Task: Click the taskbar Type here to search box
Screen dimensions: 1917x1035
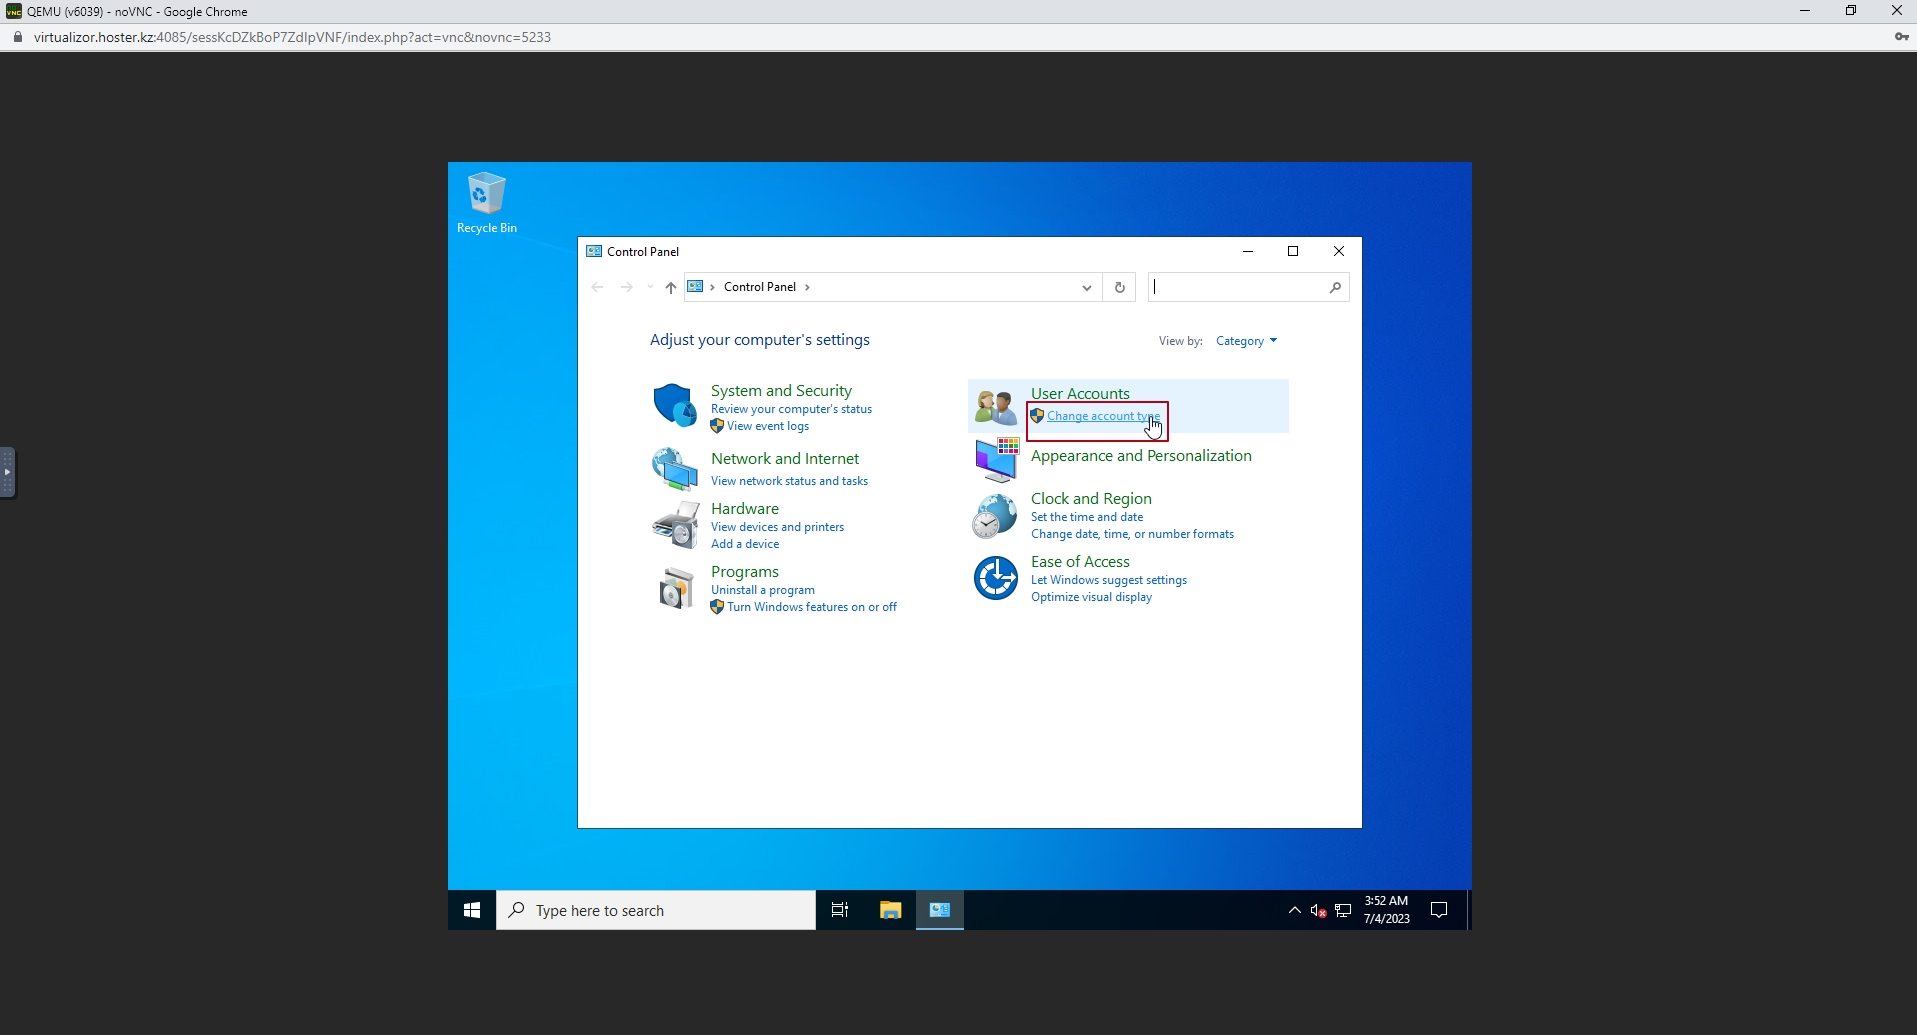Action: point(656,910)
